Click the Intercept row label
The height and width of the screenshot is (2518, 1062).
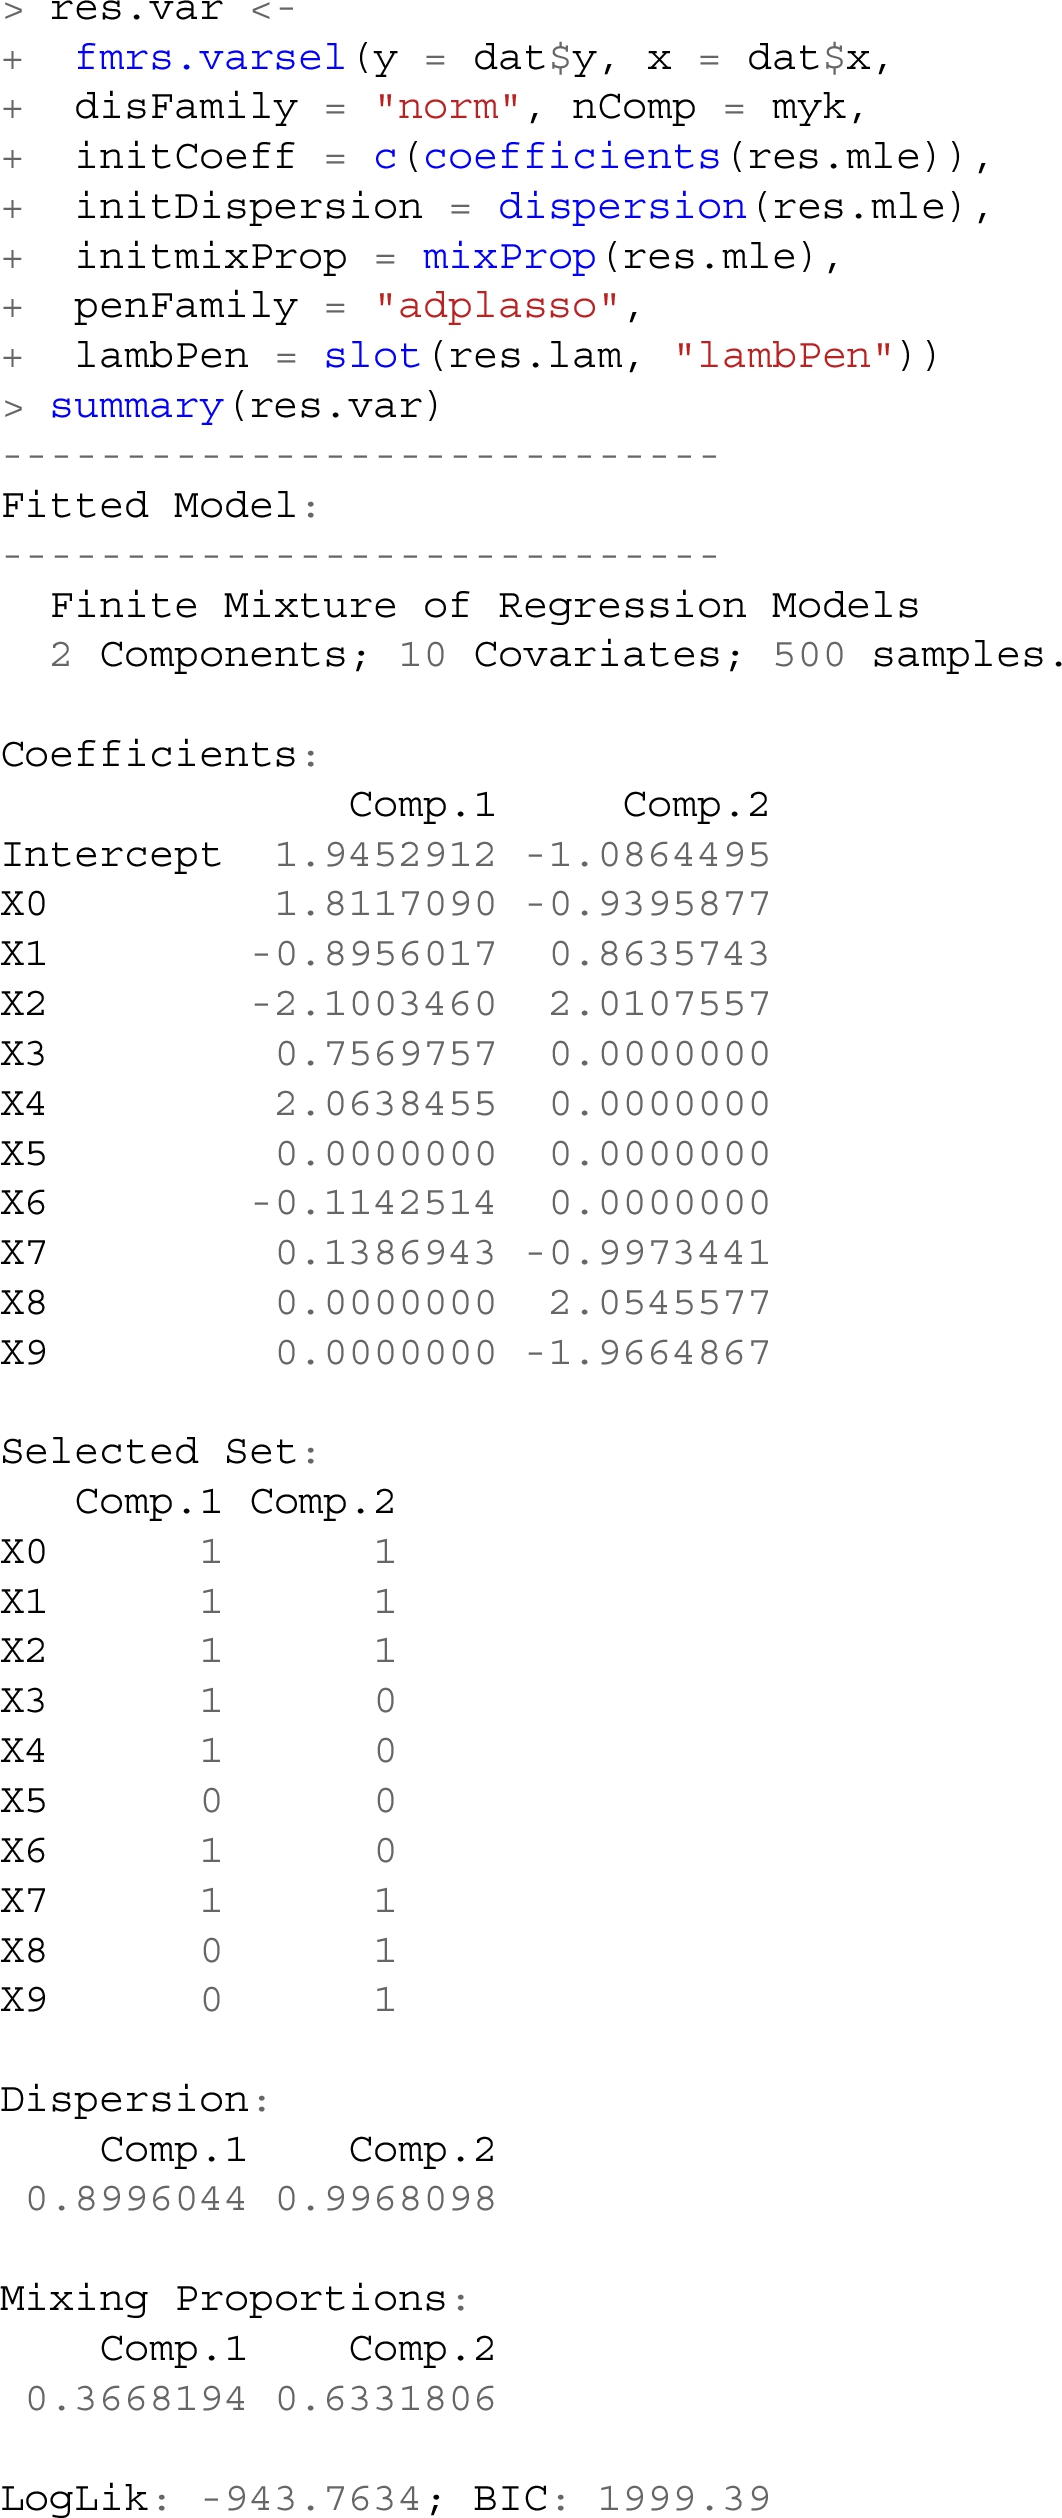[111, 855]
